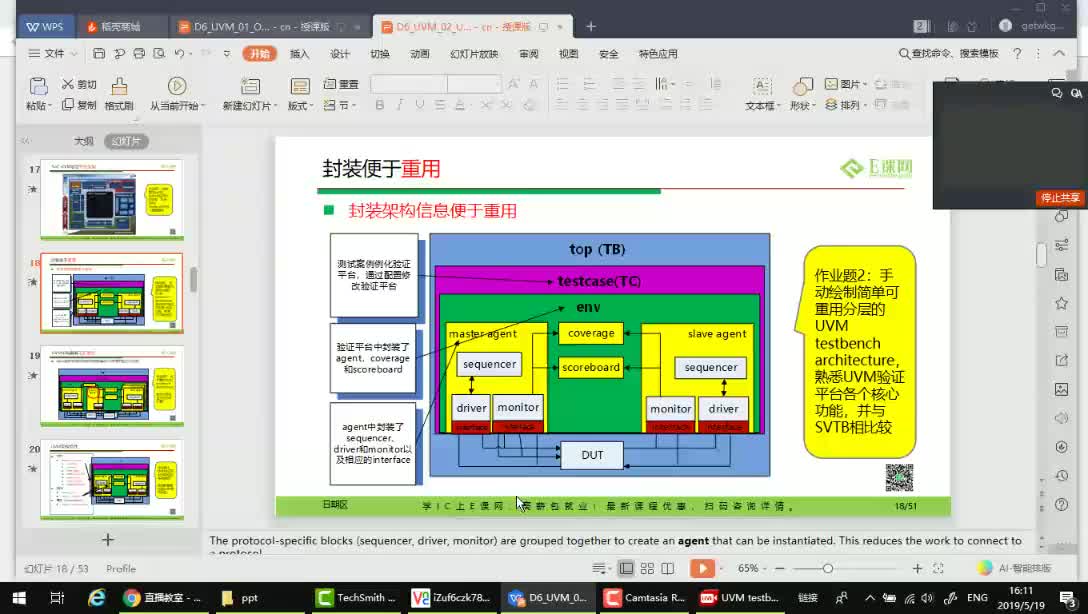This screenshot has height=614, width=1088.
Task: Open Camtasia Recorder in taskbar
Action: [x=645, y=597]
